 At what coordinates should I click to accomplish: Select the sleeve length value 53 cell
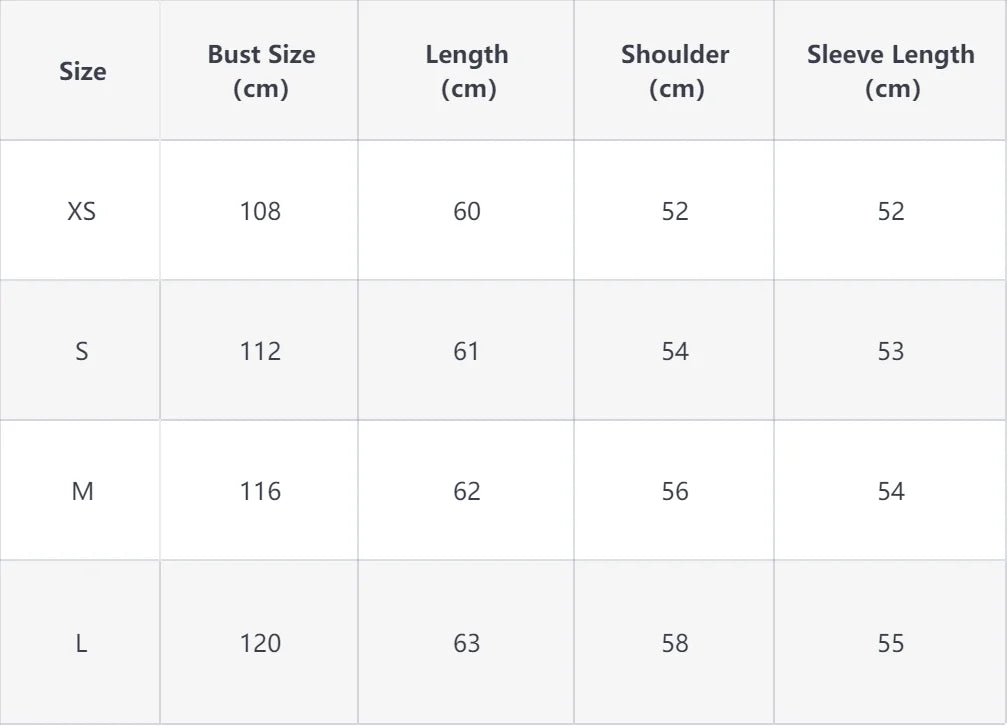[x=891, y=351]
